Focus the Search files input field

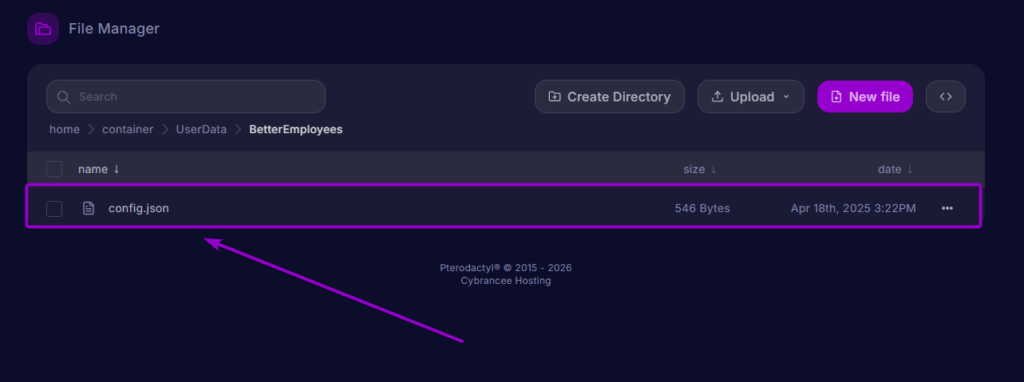pyautogui.click(x=186, y=97)
